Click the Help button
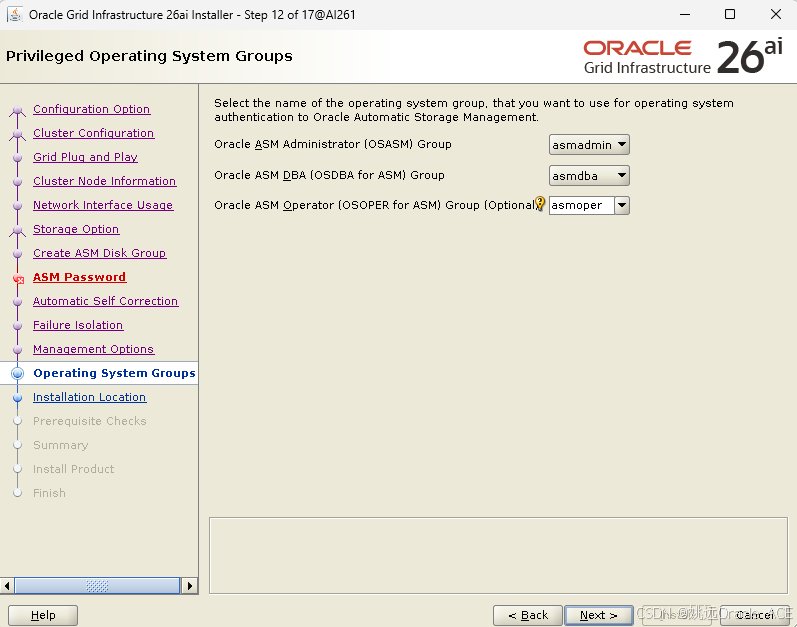Viewport: 797px width, 627px height. click(43, 615)
